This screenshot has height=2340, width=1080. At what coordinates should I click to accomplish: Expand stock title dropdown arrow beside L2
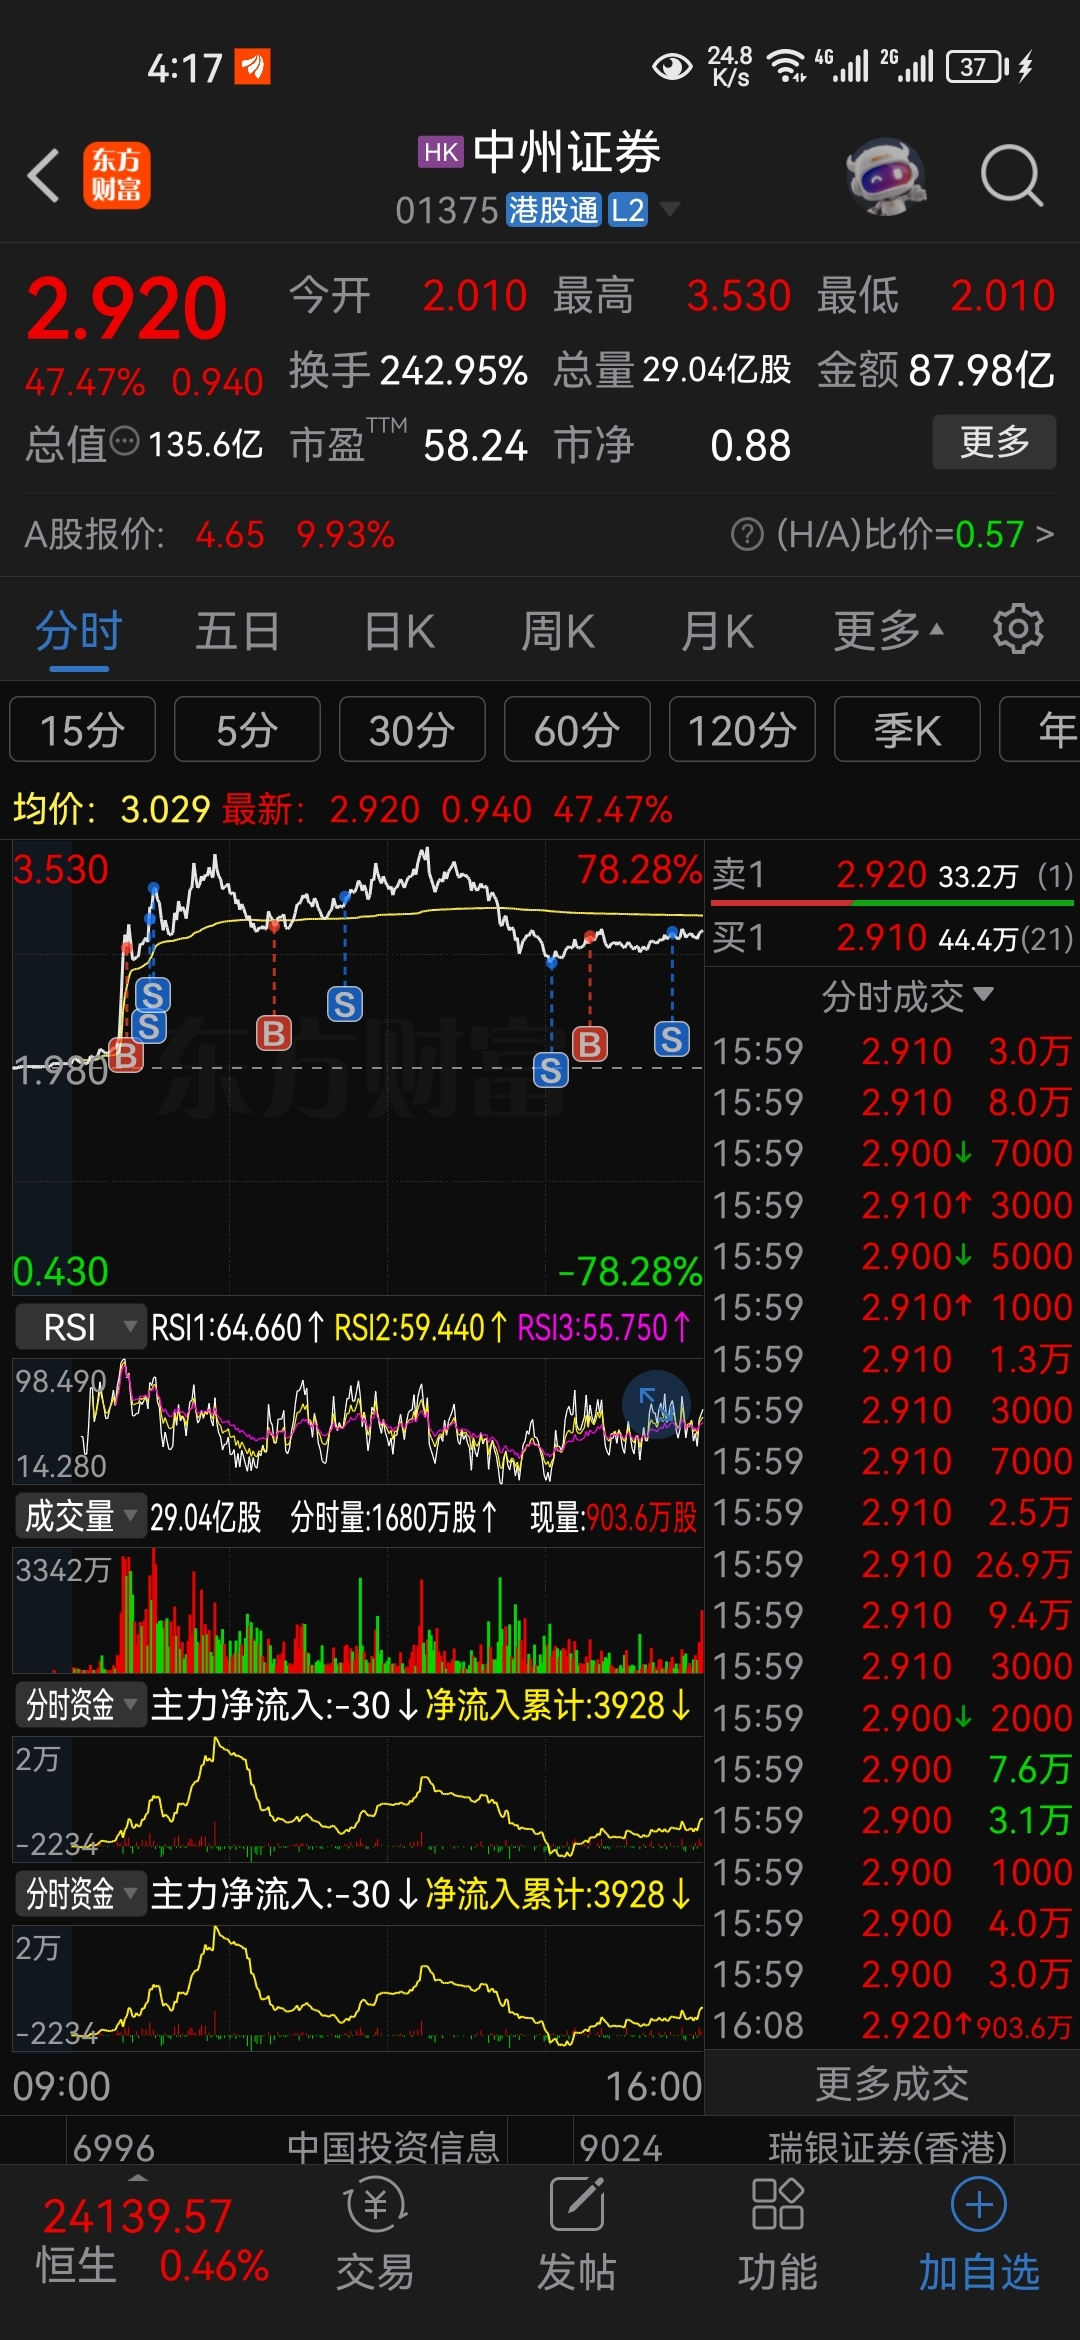[x=669, y=210]
